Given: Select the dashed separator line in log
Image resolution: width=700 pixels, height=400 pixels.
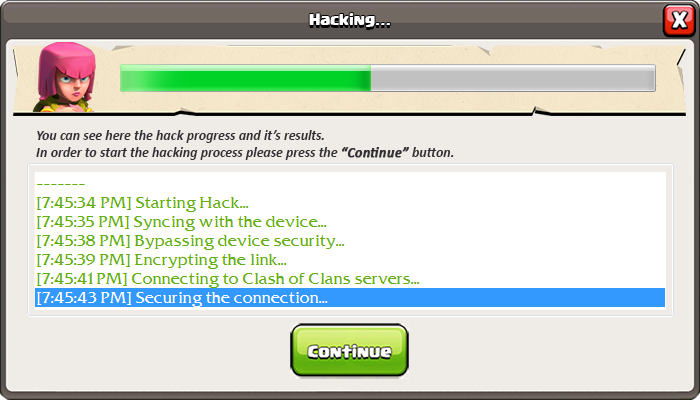Looking at the screenshot, I should [61, 184].
